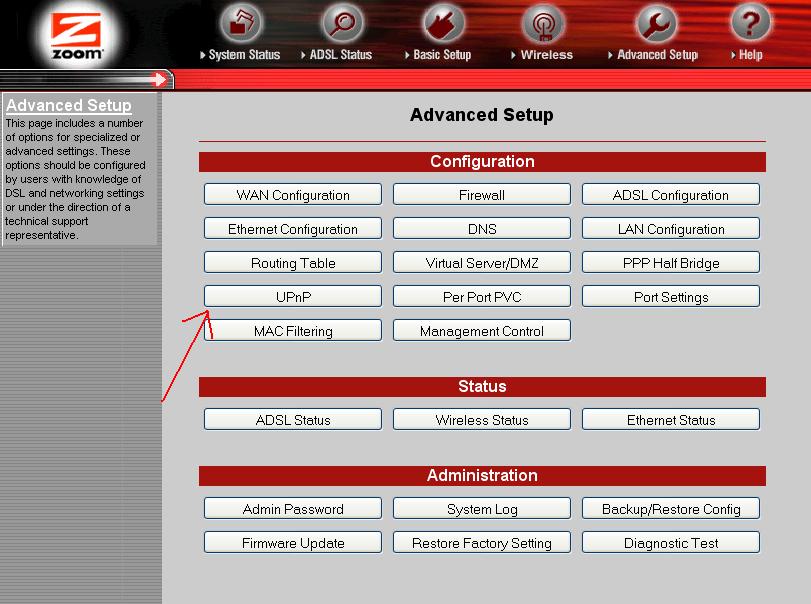The height and width of the screenshot is (604, 811).
Task: Click the Configuration section header
Action: click(x=482, y=162)
